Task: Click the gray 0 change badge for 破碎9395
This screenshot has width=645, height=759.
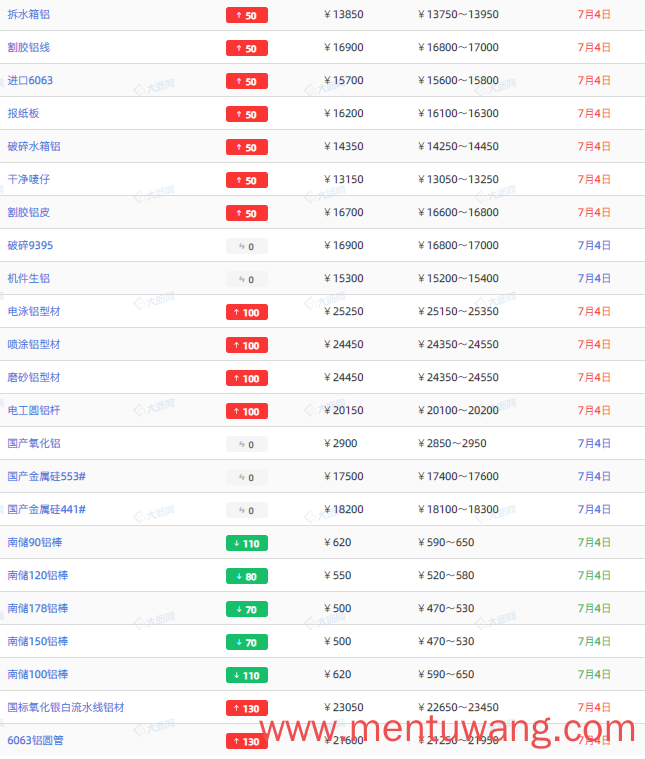Action: pos(247,246)
